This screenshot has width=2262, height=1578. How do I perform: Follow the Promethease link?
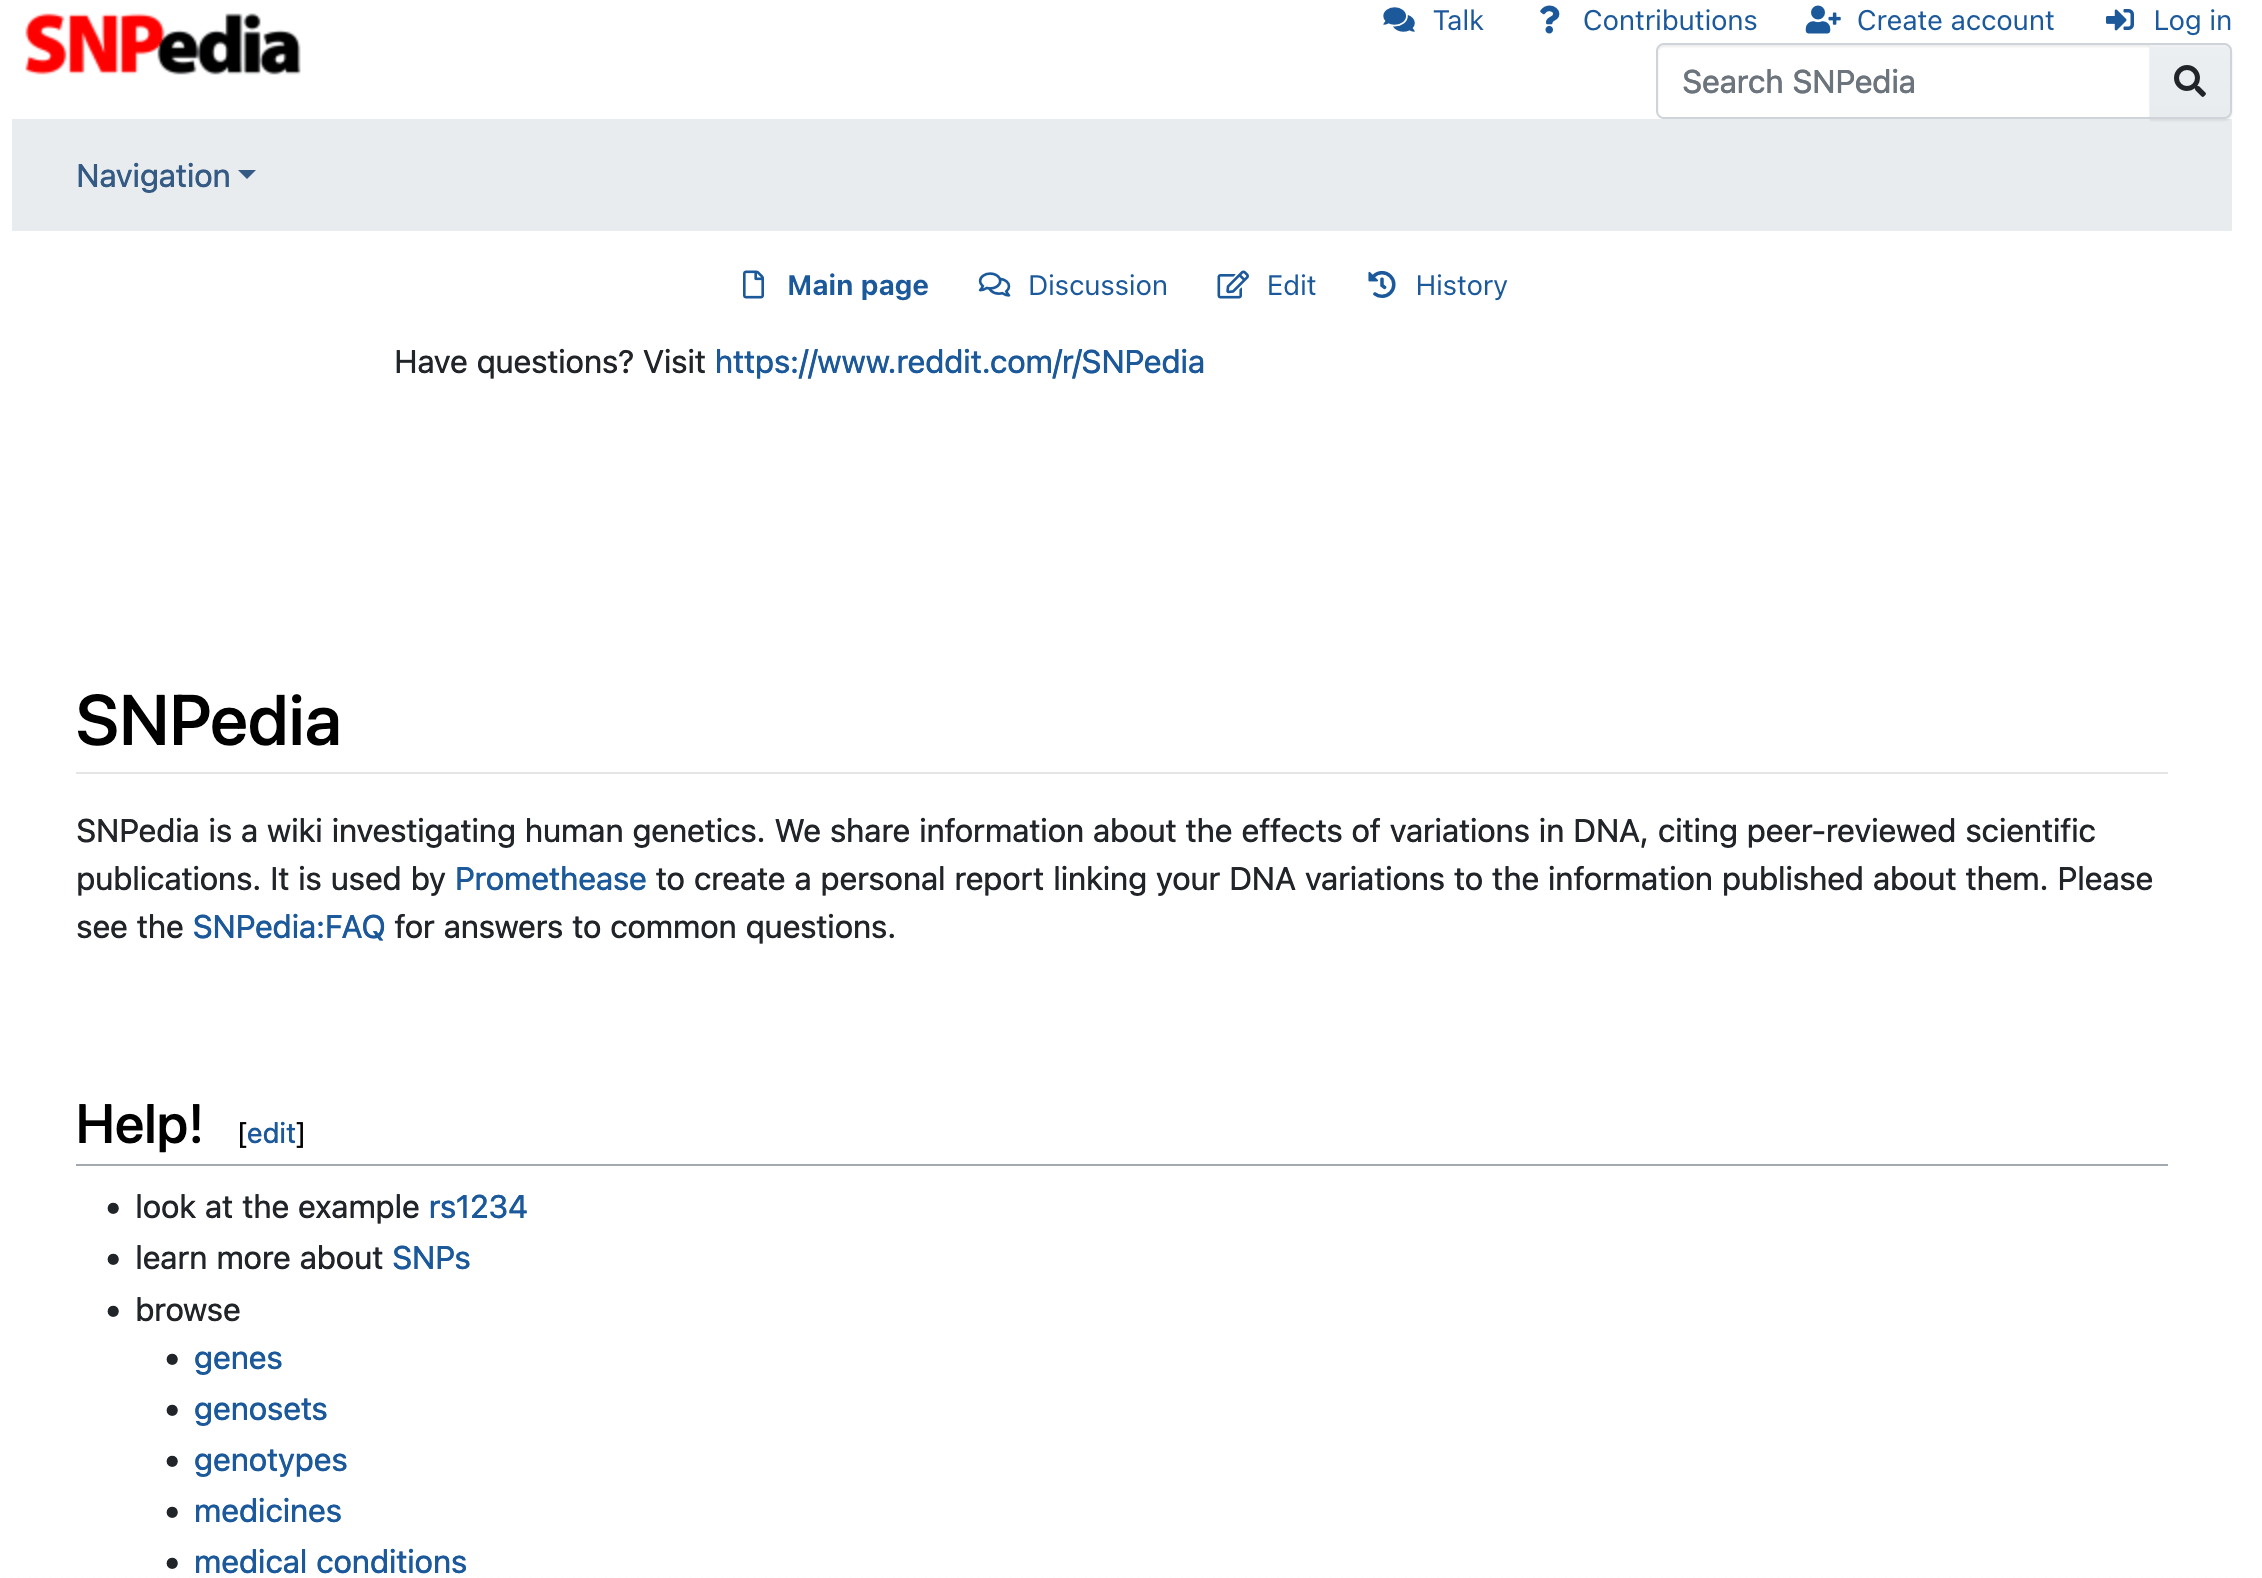(550, 879)
